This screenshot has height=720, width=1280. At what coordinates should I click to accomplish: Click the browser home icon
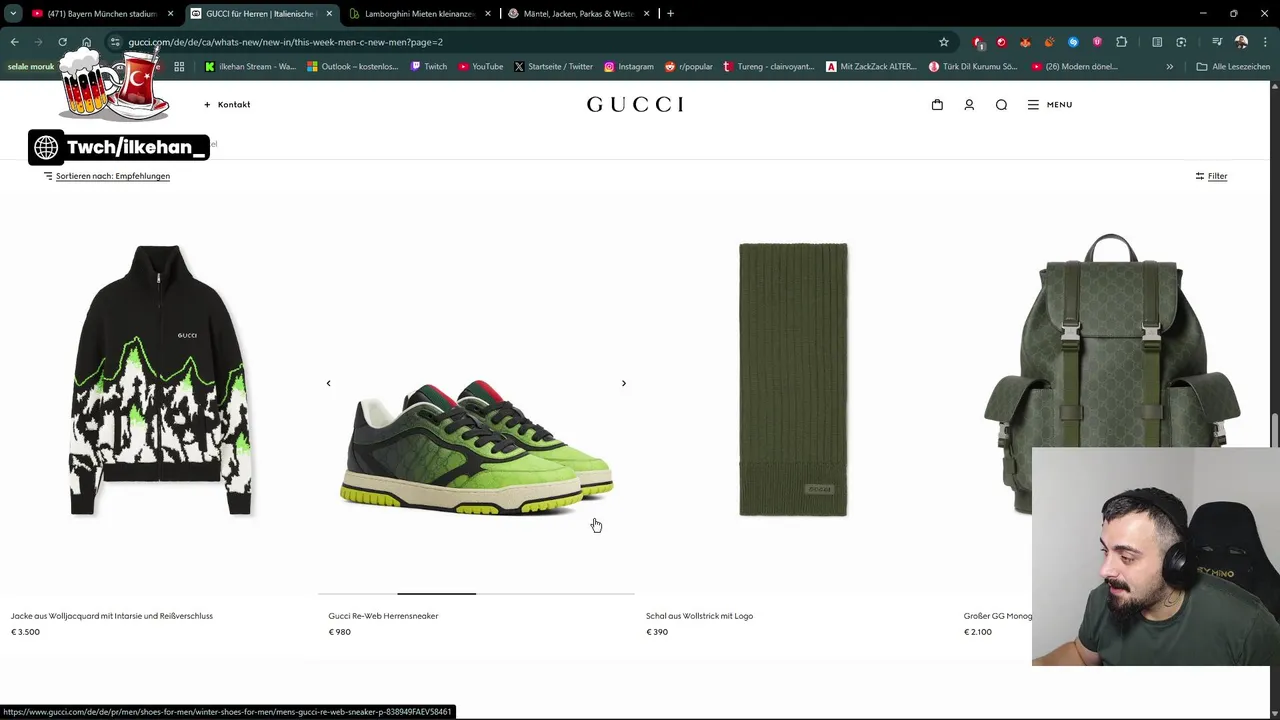[86, 42]
